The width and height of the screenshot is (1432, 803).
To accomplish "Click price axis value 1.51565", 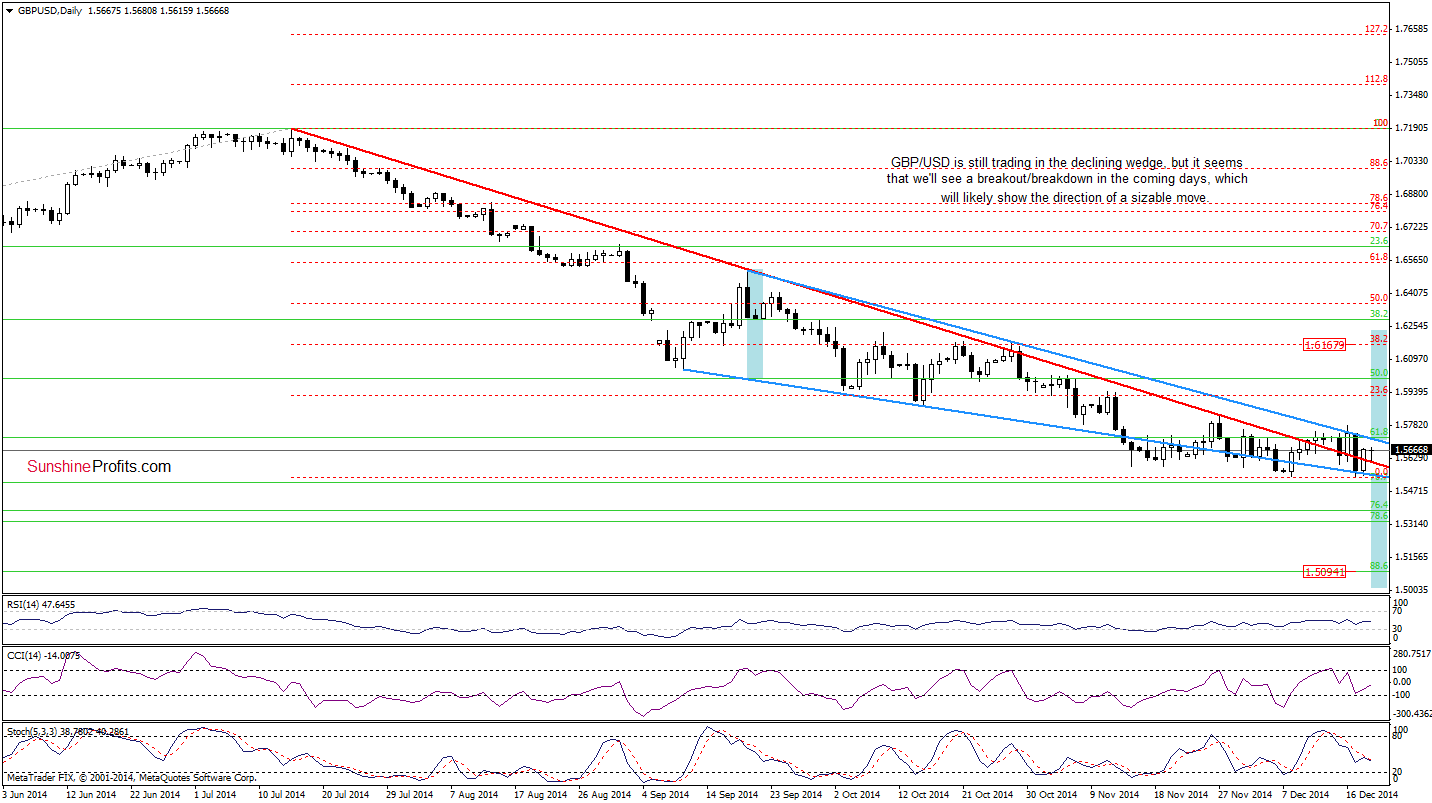I will (1411, 557).
